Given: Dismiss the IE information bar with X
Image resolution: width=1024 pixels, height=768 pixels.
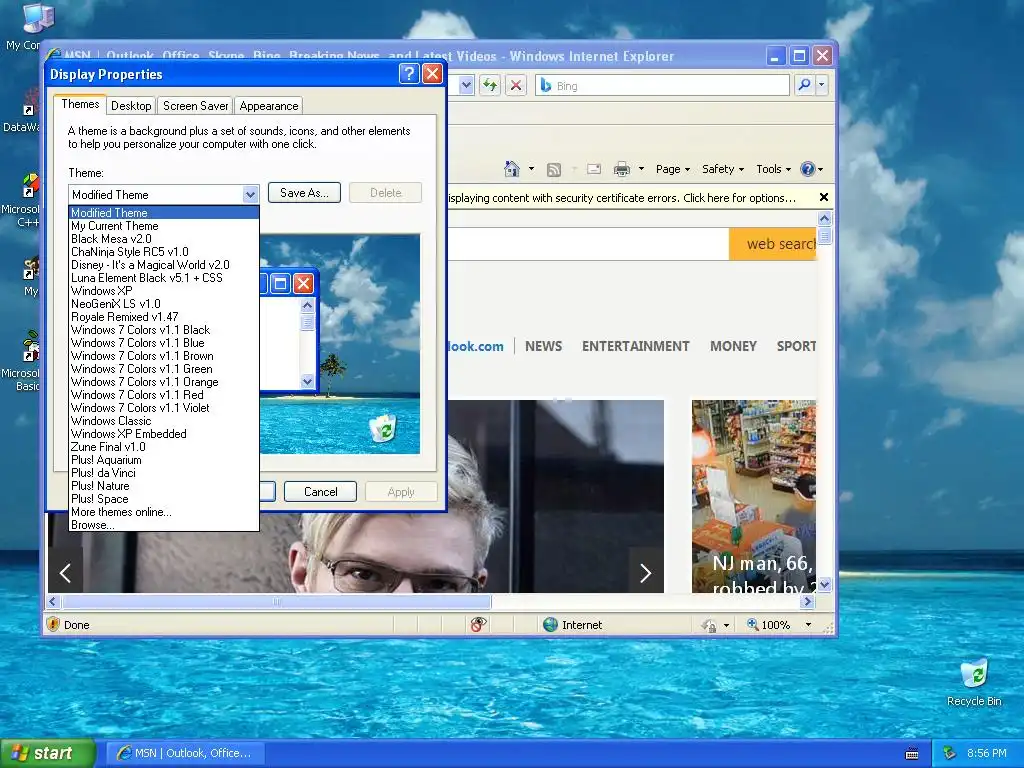Looking at the screenshot, I should pos(824,197).
